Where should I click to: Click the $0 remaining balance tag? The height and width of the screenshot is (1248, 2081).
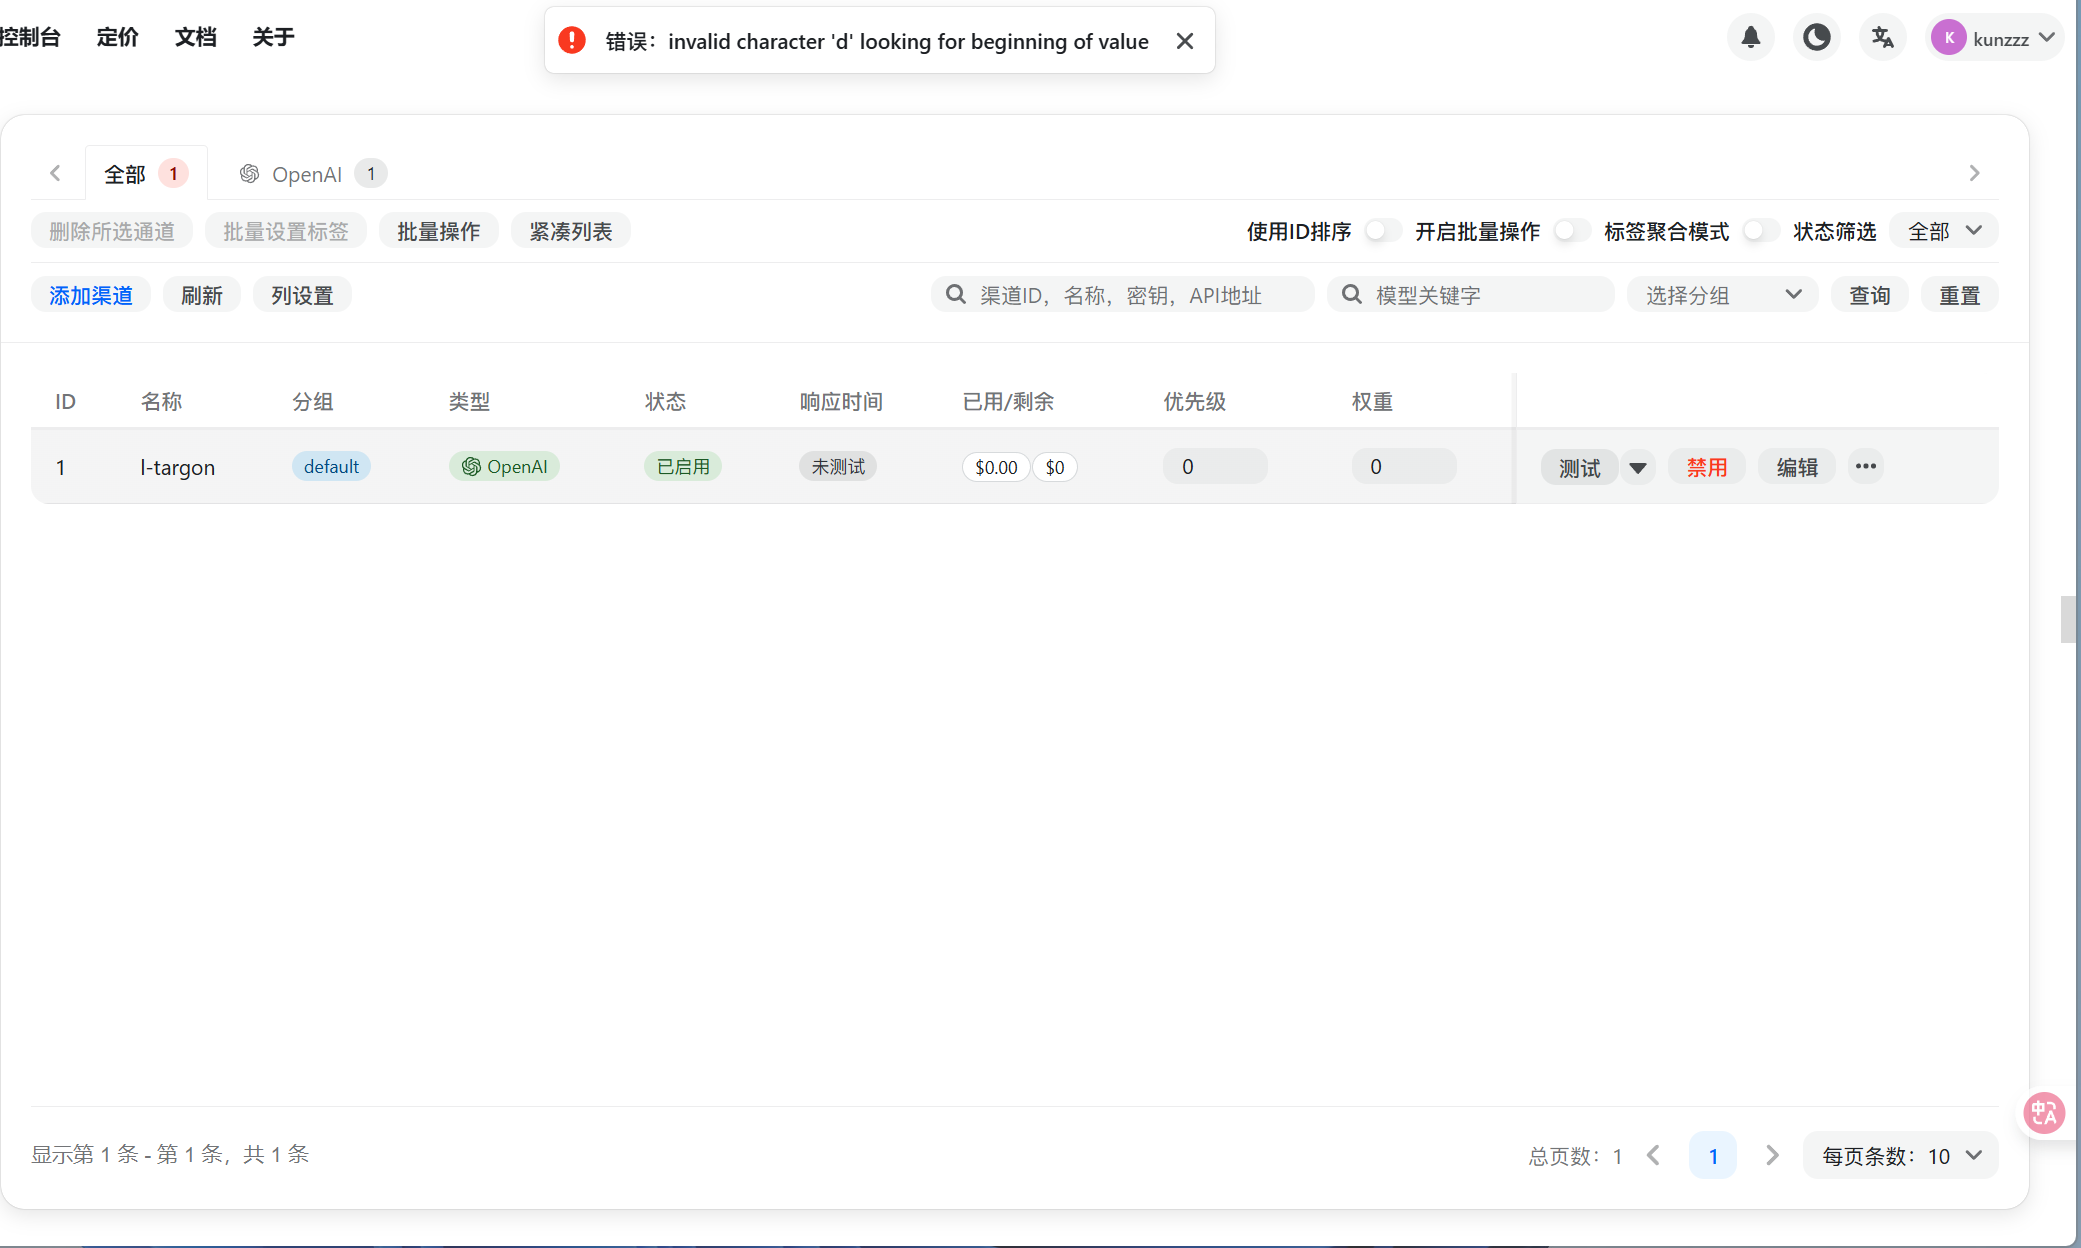pyautogui.click(x=1055, y=467)
